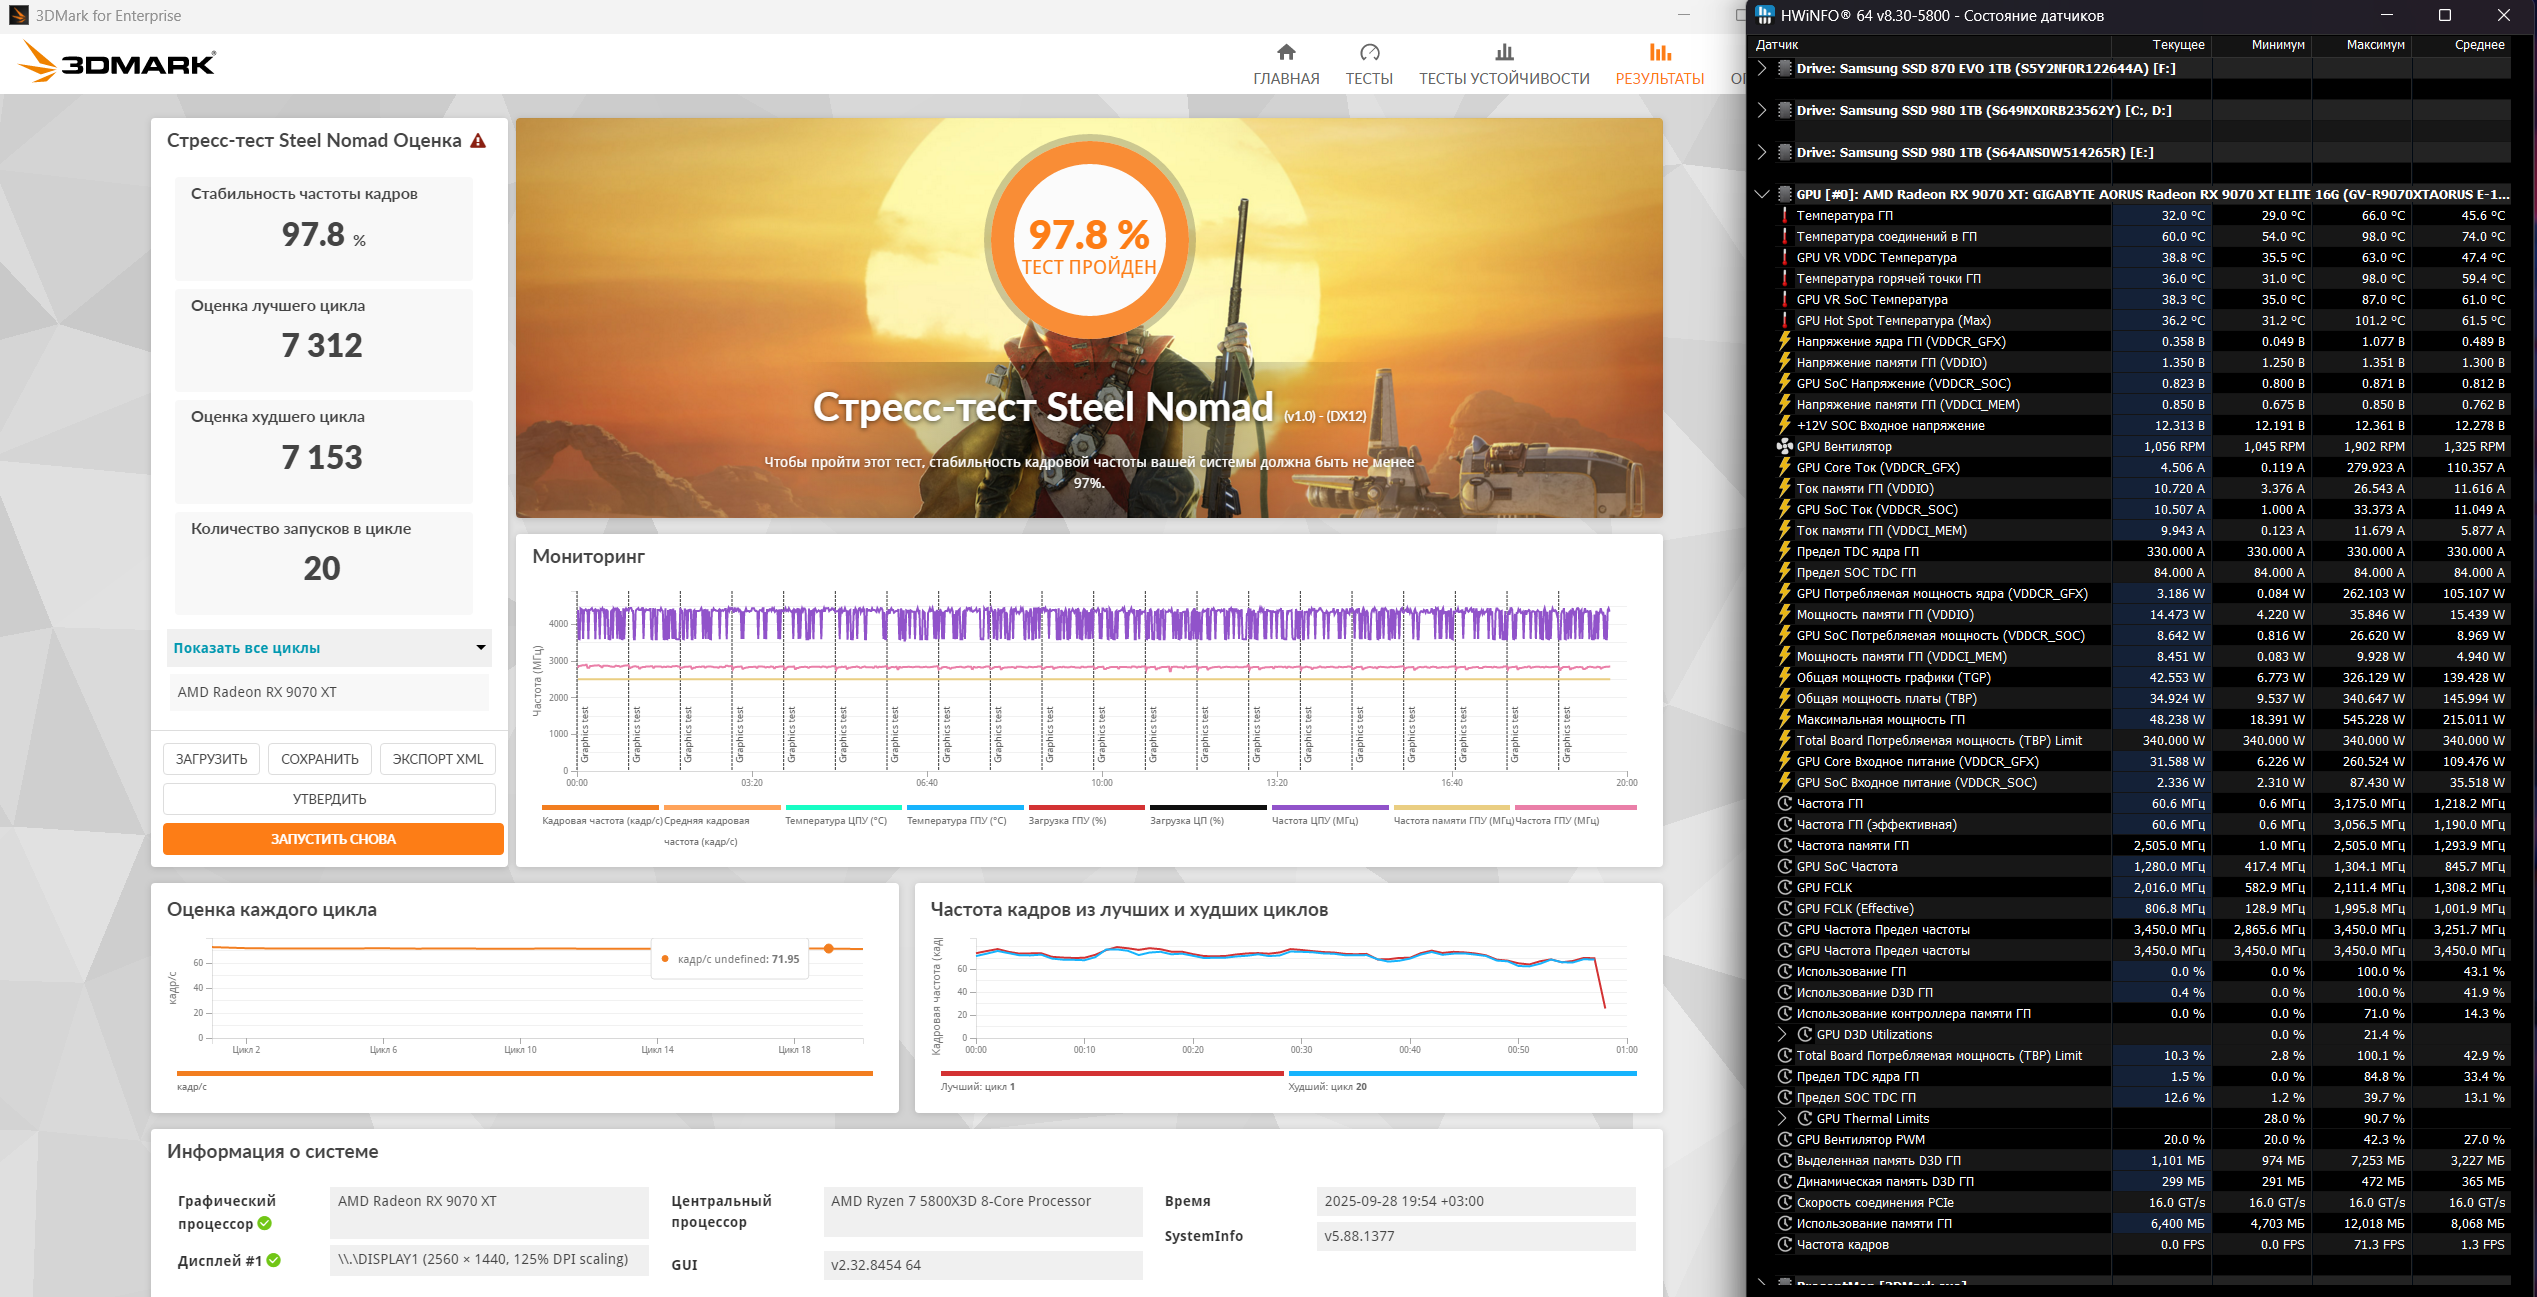Expand GPU Thermal Limits sensor subtree
Image resolution: width=2537 pixels, height=1297 pixels.
(x=1782, y=1118)
